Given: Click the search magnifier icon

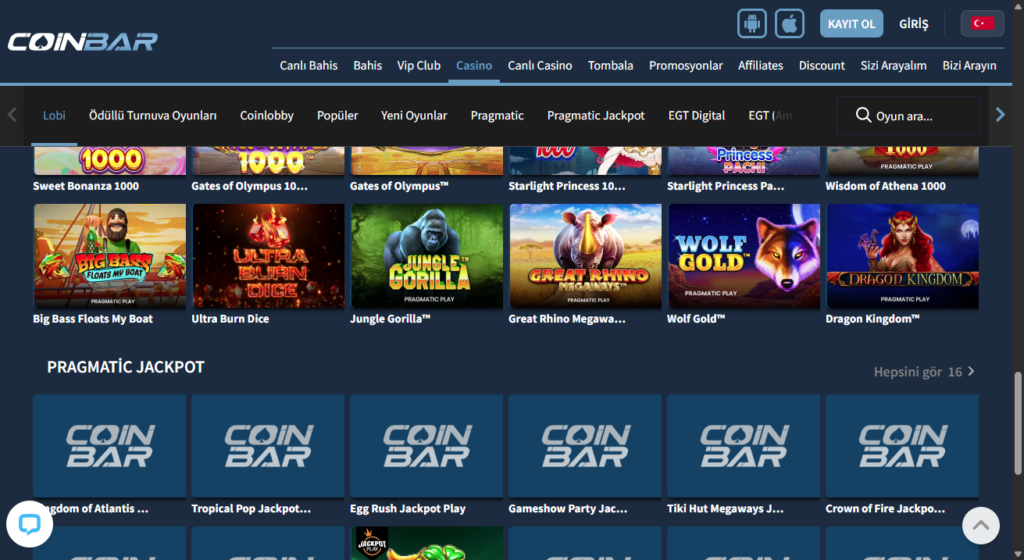Looking at the screenshot, I should [x=863, y=116].
